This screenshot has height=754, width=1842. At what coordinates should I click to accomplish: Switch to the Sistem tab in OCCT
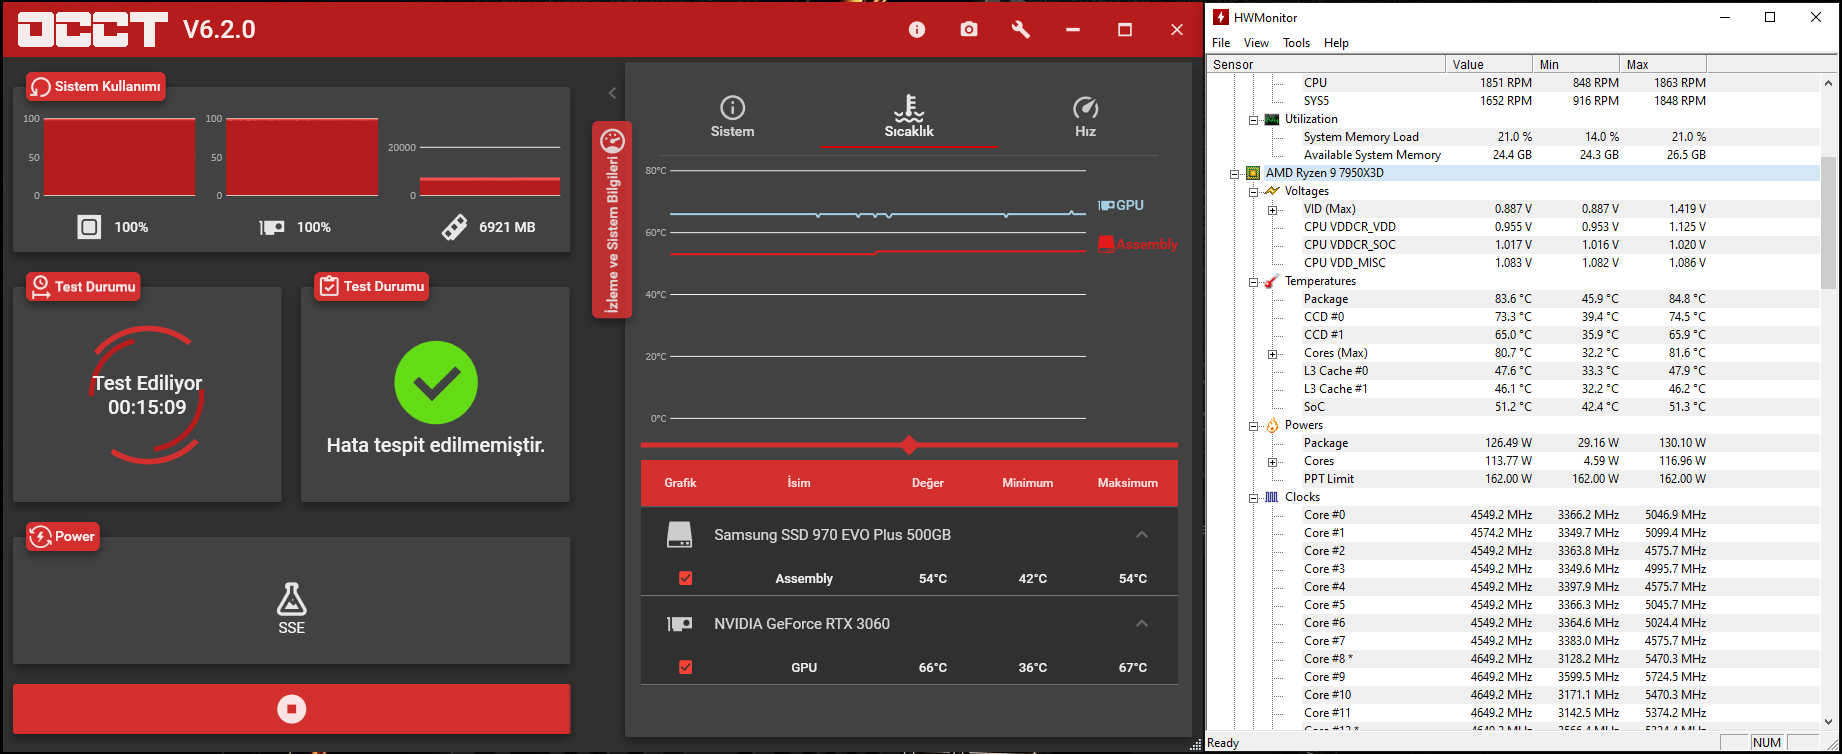pyautogui.click(x=733, y=117)
